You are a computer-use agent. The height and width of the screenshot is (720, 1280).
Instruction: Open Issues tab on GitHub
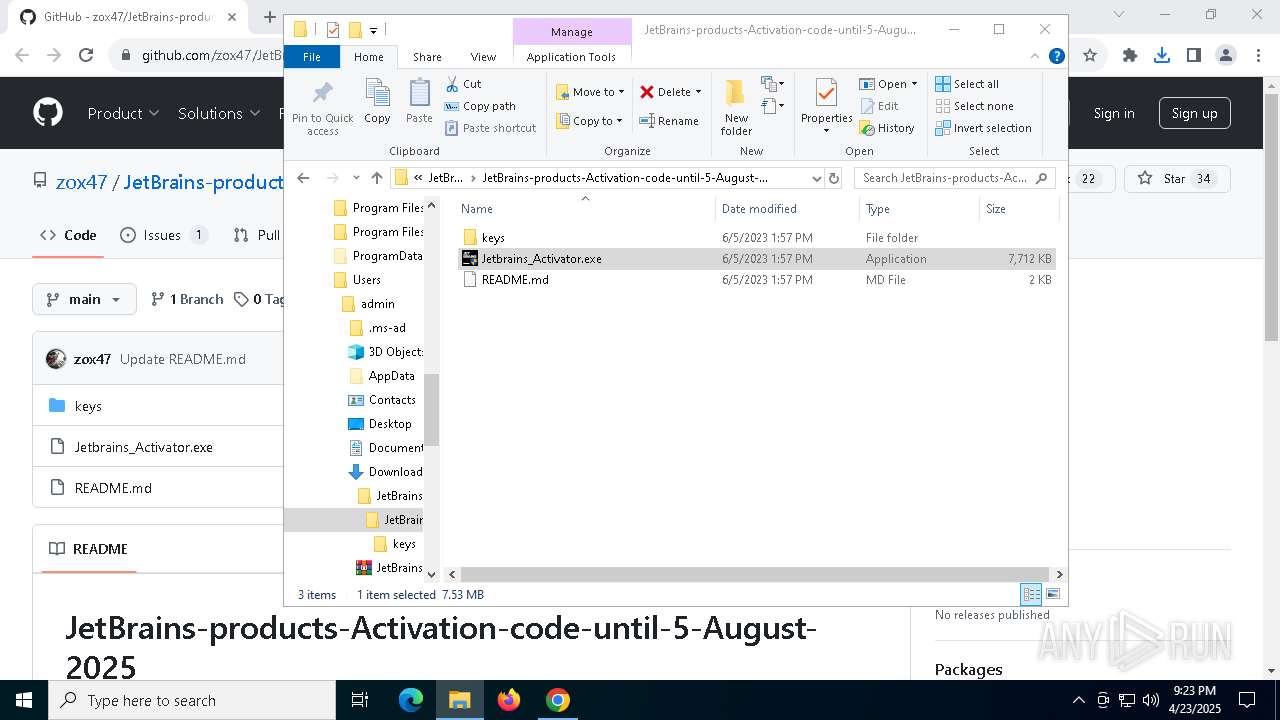tap(163, 235)
